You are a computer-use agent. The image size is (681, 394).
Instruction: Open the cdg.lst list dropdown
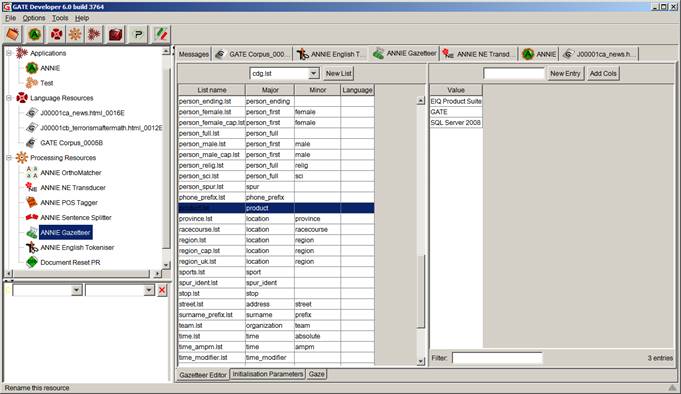point(314,73)
